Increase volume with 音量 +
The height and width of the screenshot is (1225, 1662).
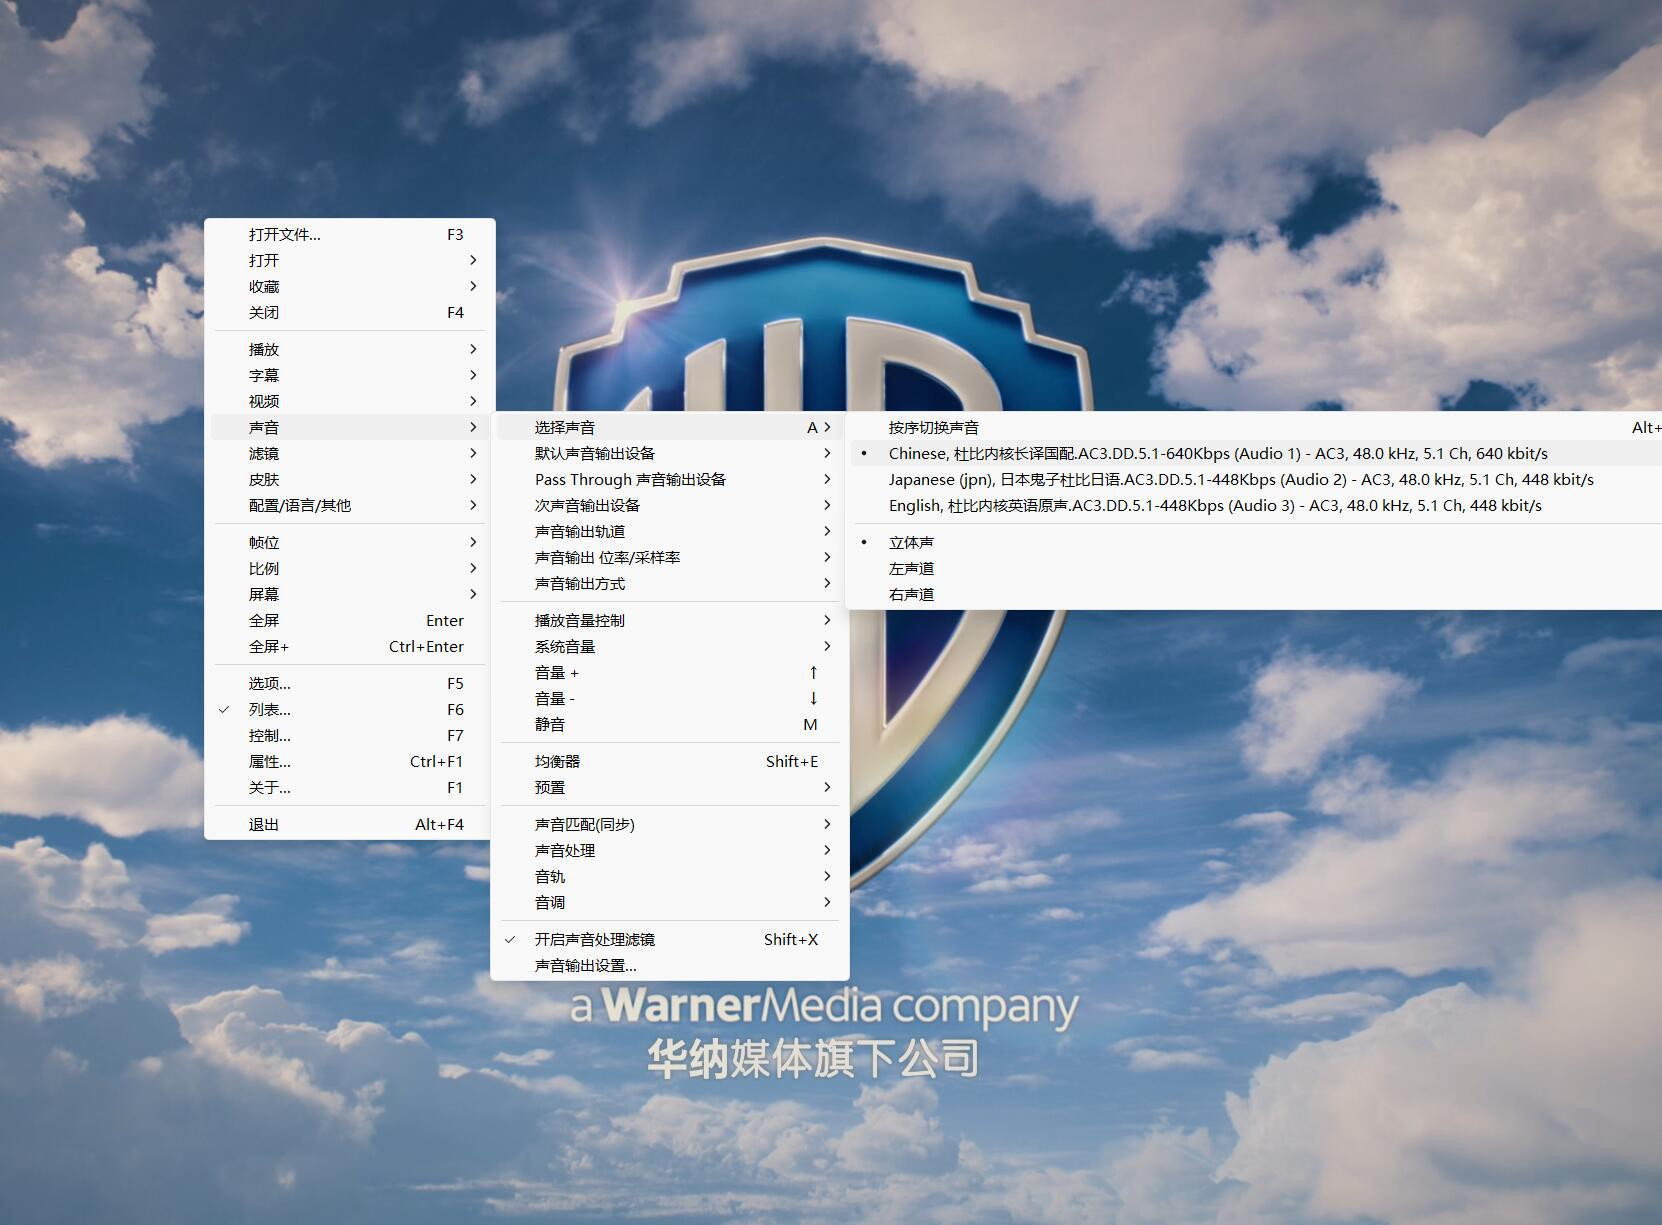point(670,672)
